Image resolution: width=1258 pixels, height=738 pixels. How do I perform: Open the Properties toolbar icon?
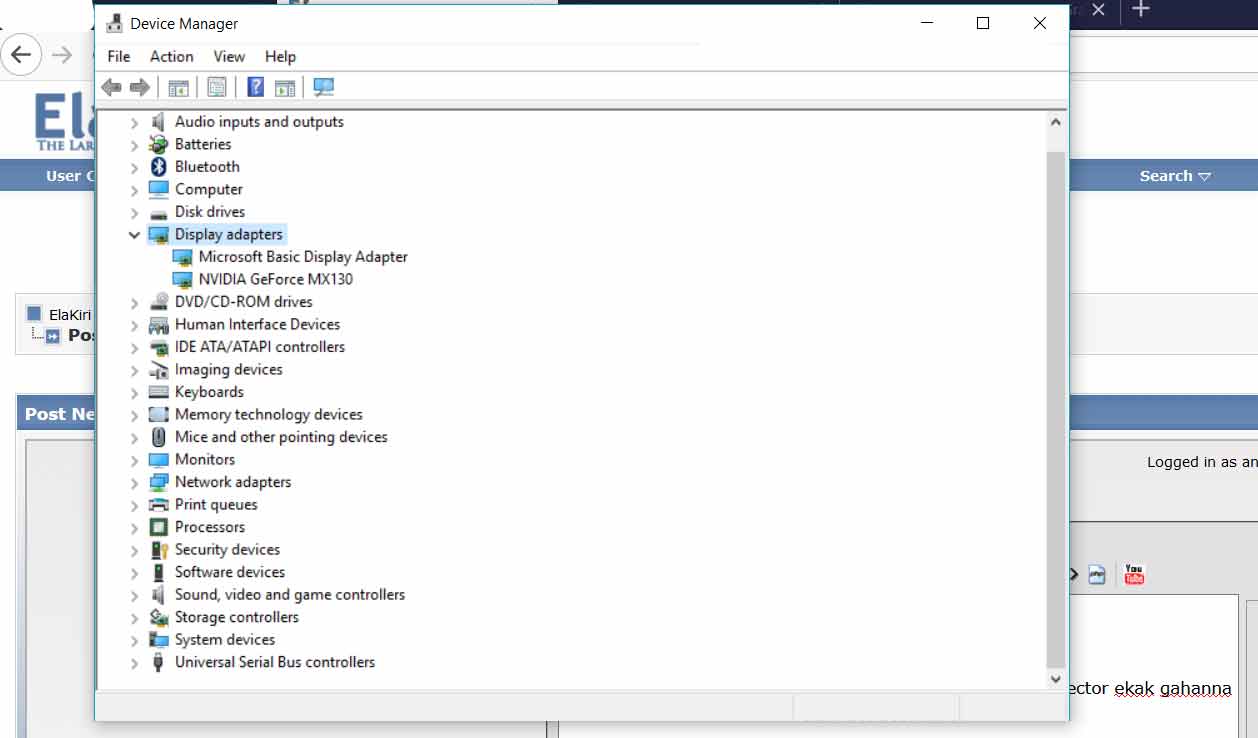[x=217, y=88]
